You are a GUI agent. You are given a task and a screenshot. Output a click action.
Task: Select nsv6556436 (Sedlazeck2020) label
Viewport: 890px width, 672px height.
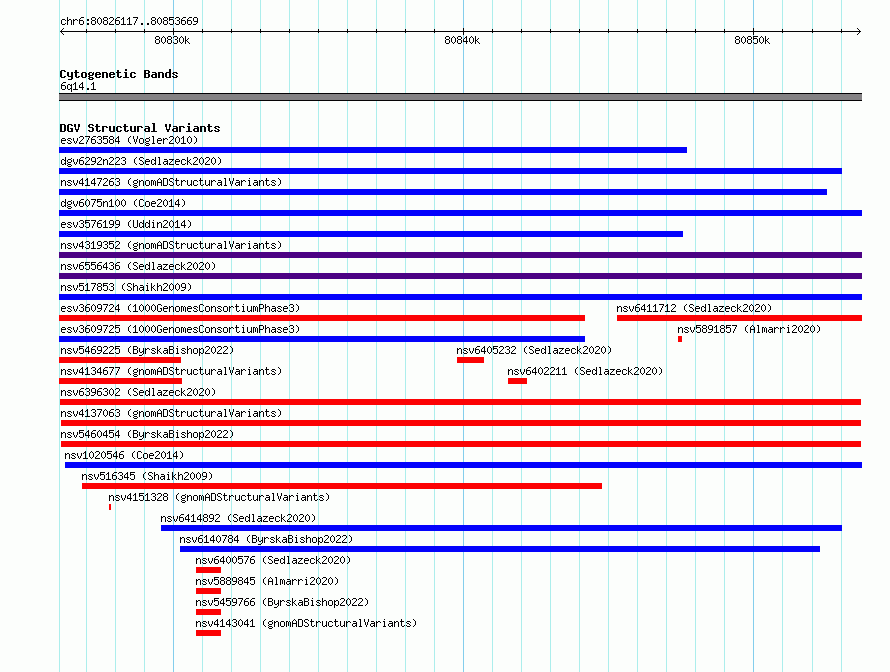coord(138,266)
